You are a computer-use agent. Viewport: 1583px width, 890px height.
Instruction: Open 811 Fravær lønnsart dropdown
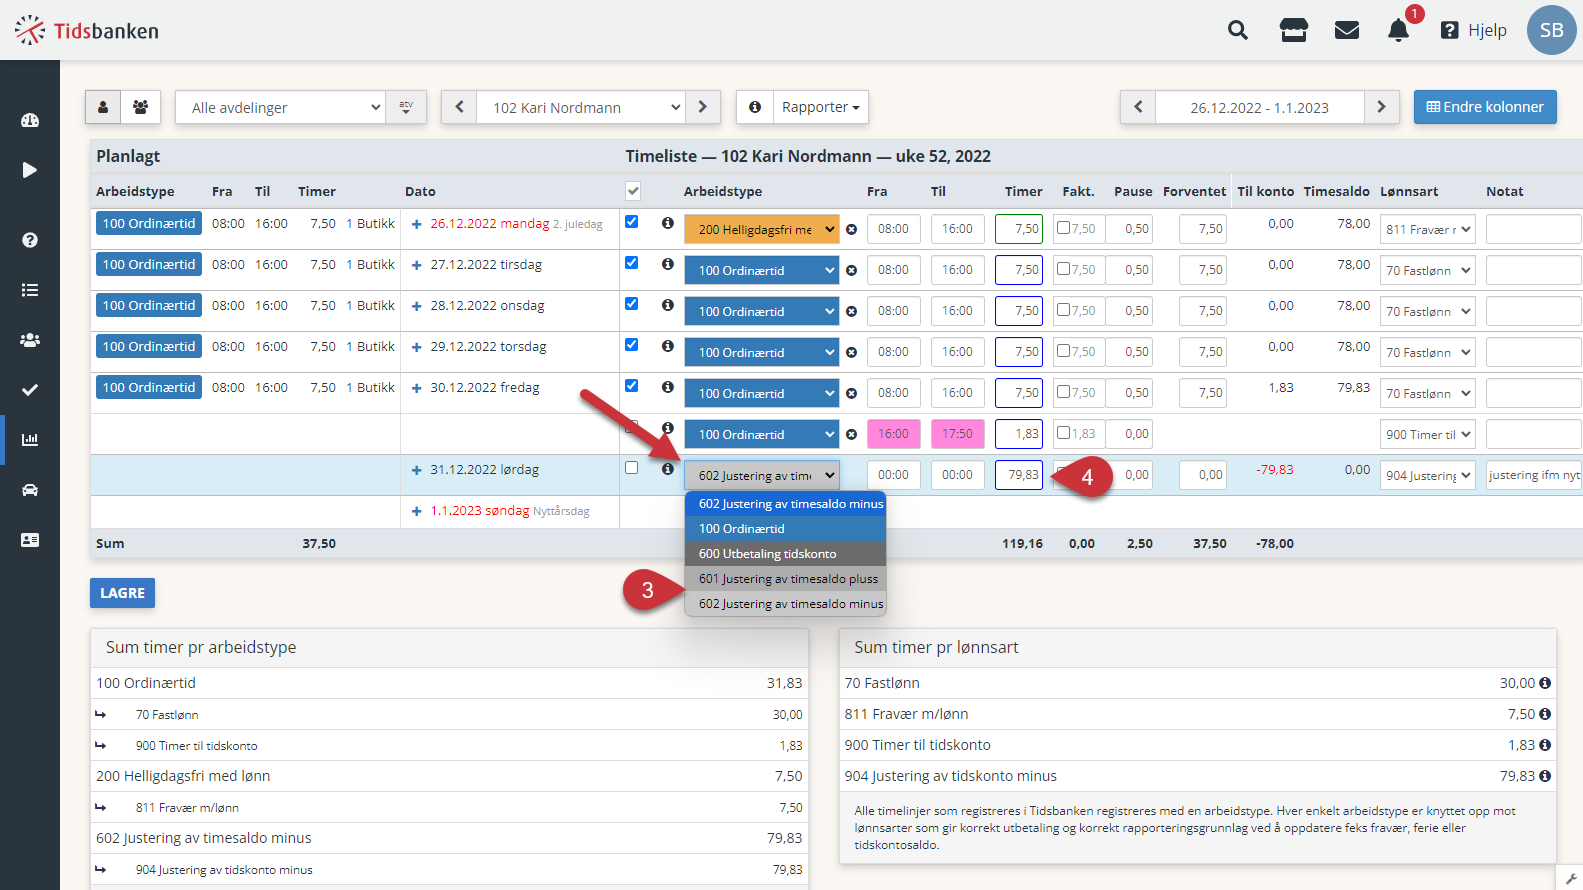[1428, 229]
